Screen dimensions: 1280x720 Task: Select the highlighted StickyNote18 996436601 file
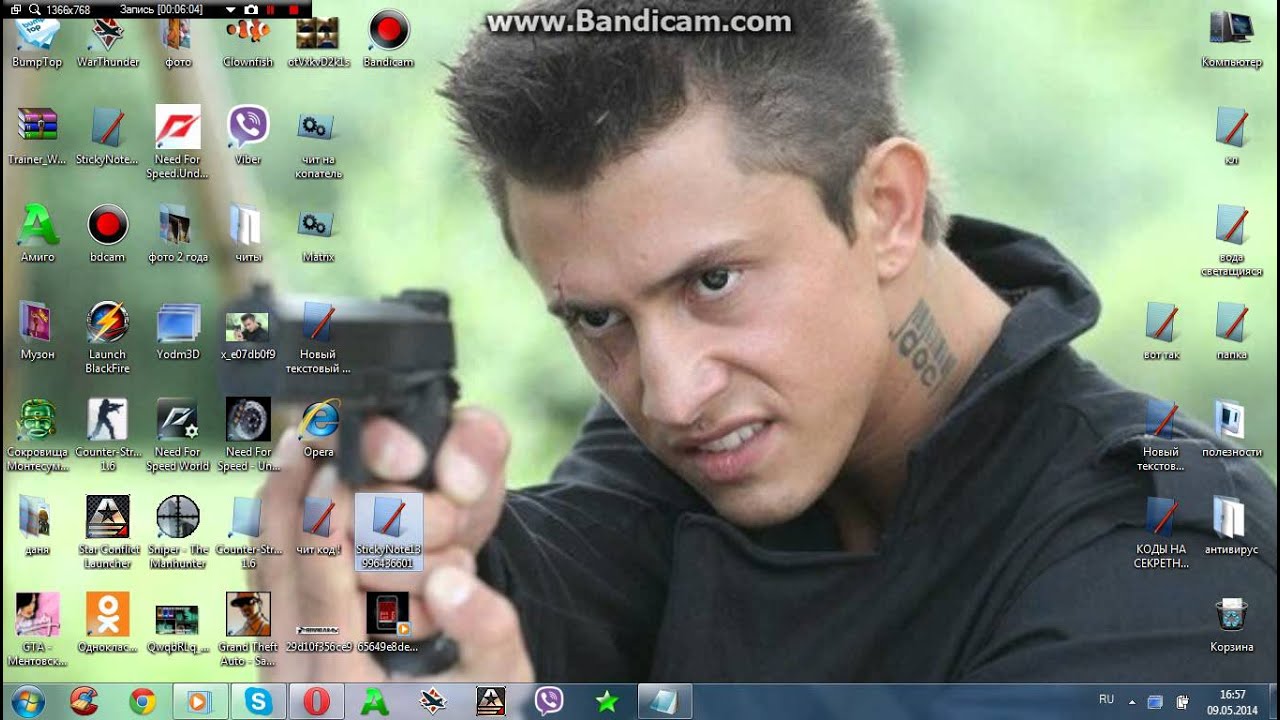[388, 532]
